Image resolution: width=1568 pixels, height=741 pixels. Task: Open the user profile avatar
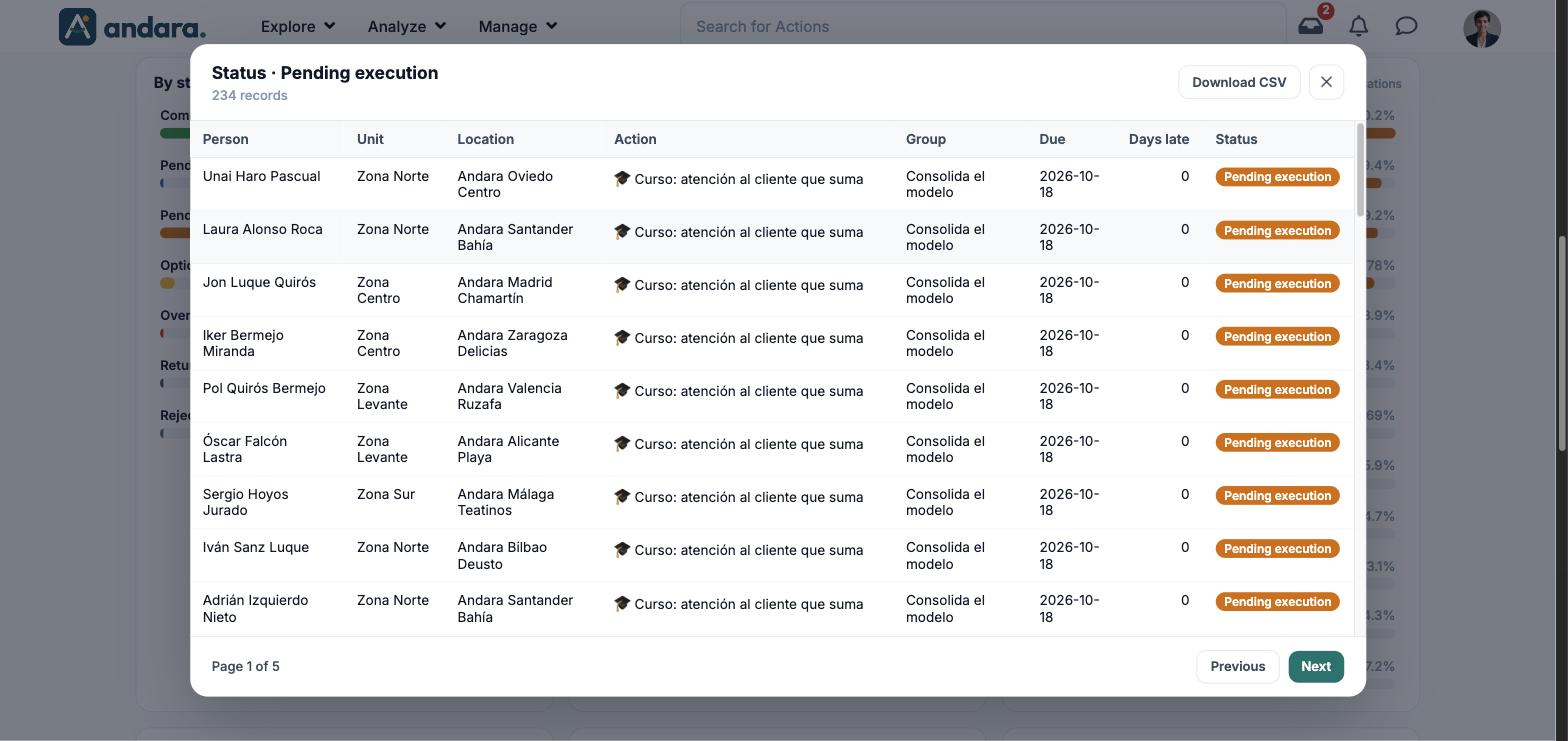coord(1482,28)
